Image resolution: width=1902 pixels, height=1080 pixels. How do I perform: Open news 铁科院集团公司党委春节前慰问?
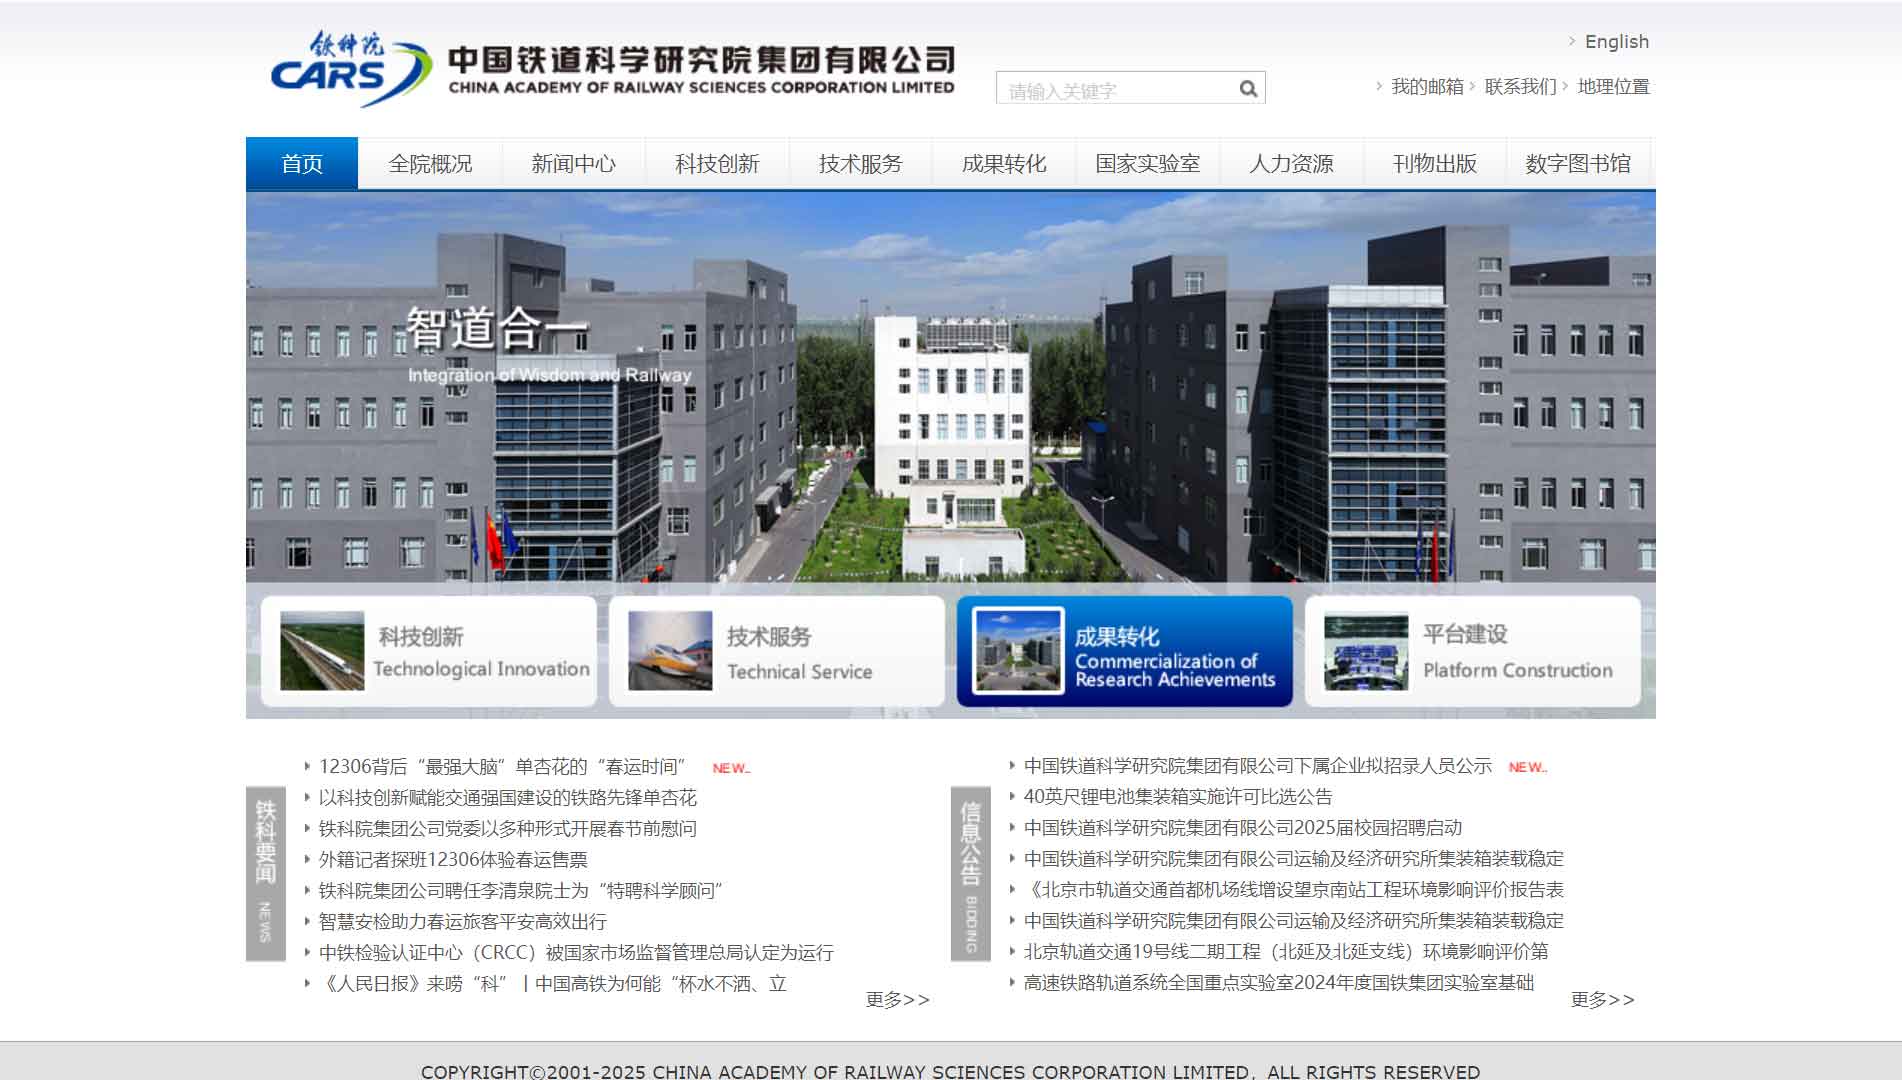pyautogui.click(x=507, y=829)
